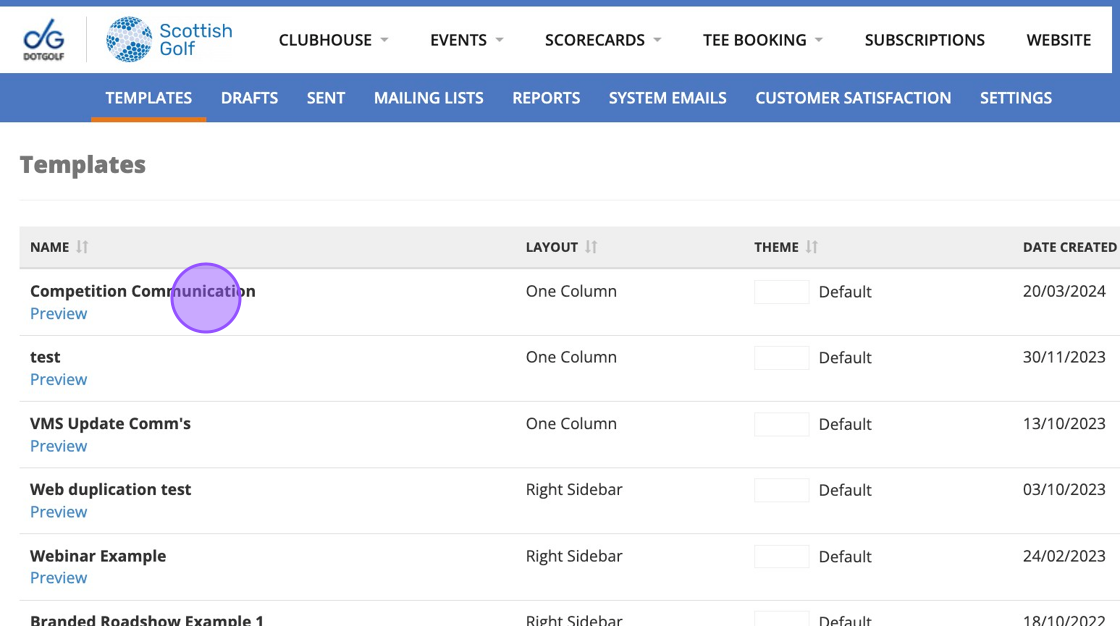Open the Website menu item
The height and width of the screenshot is (626, 1120).
[x=1059, y=40]
